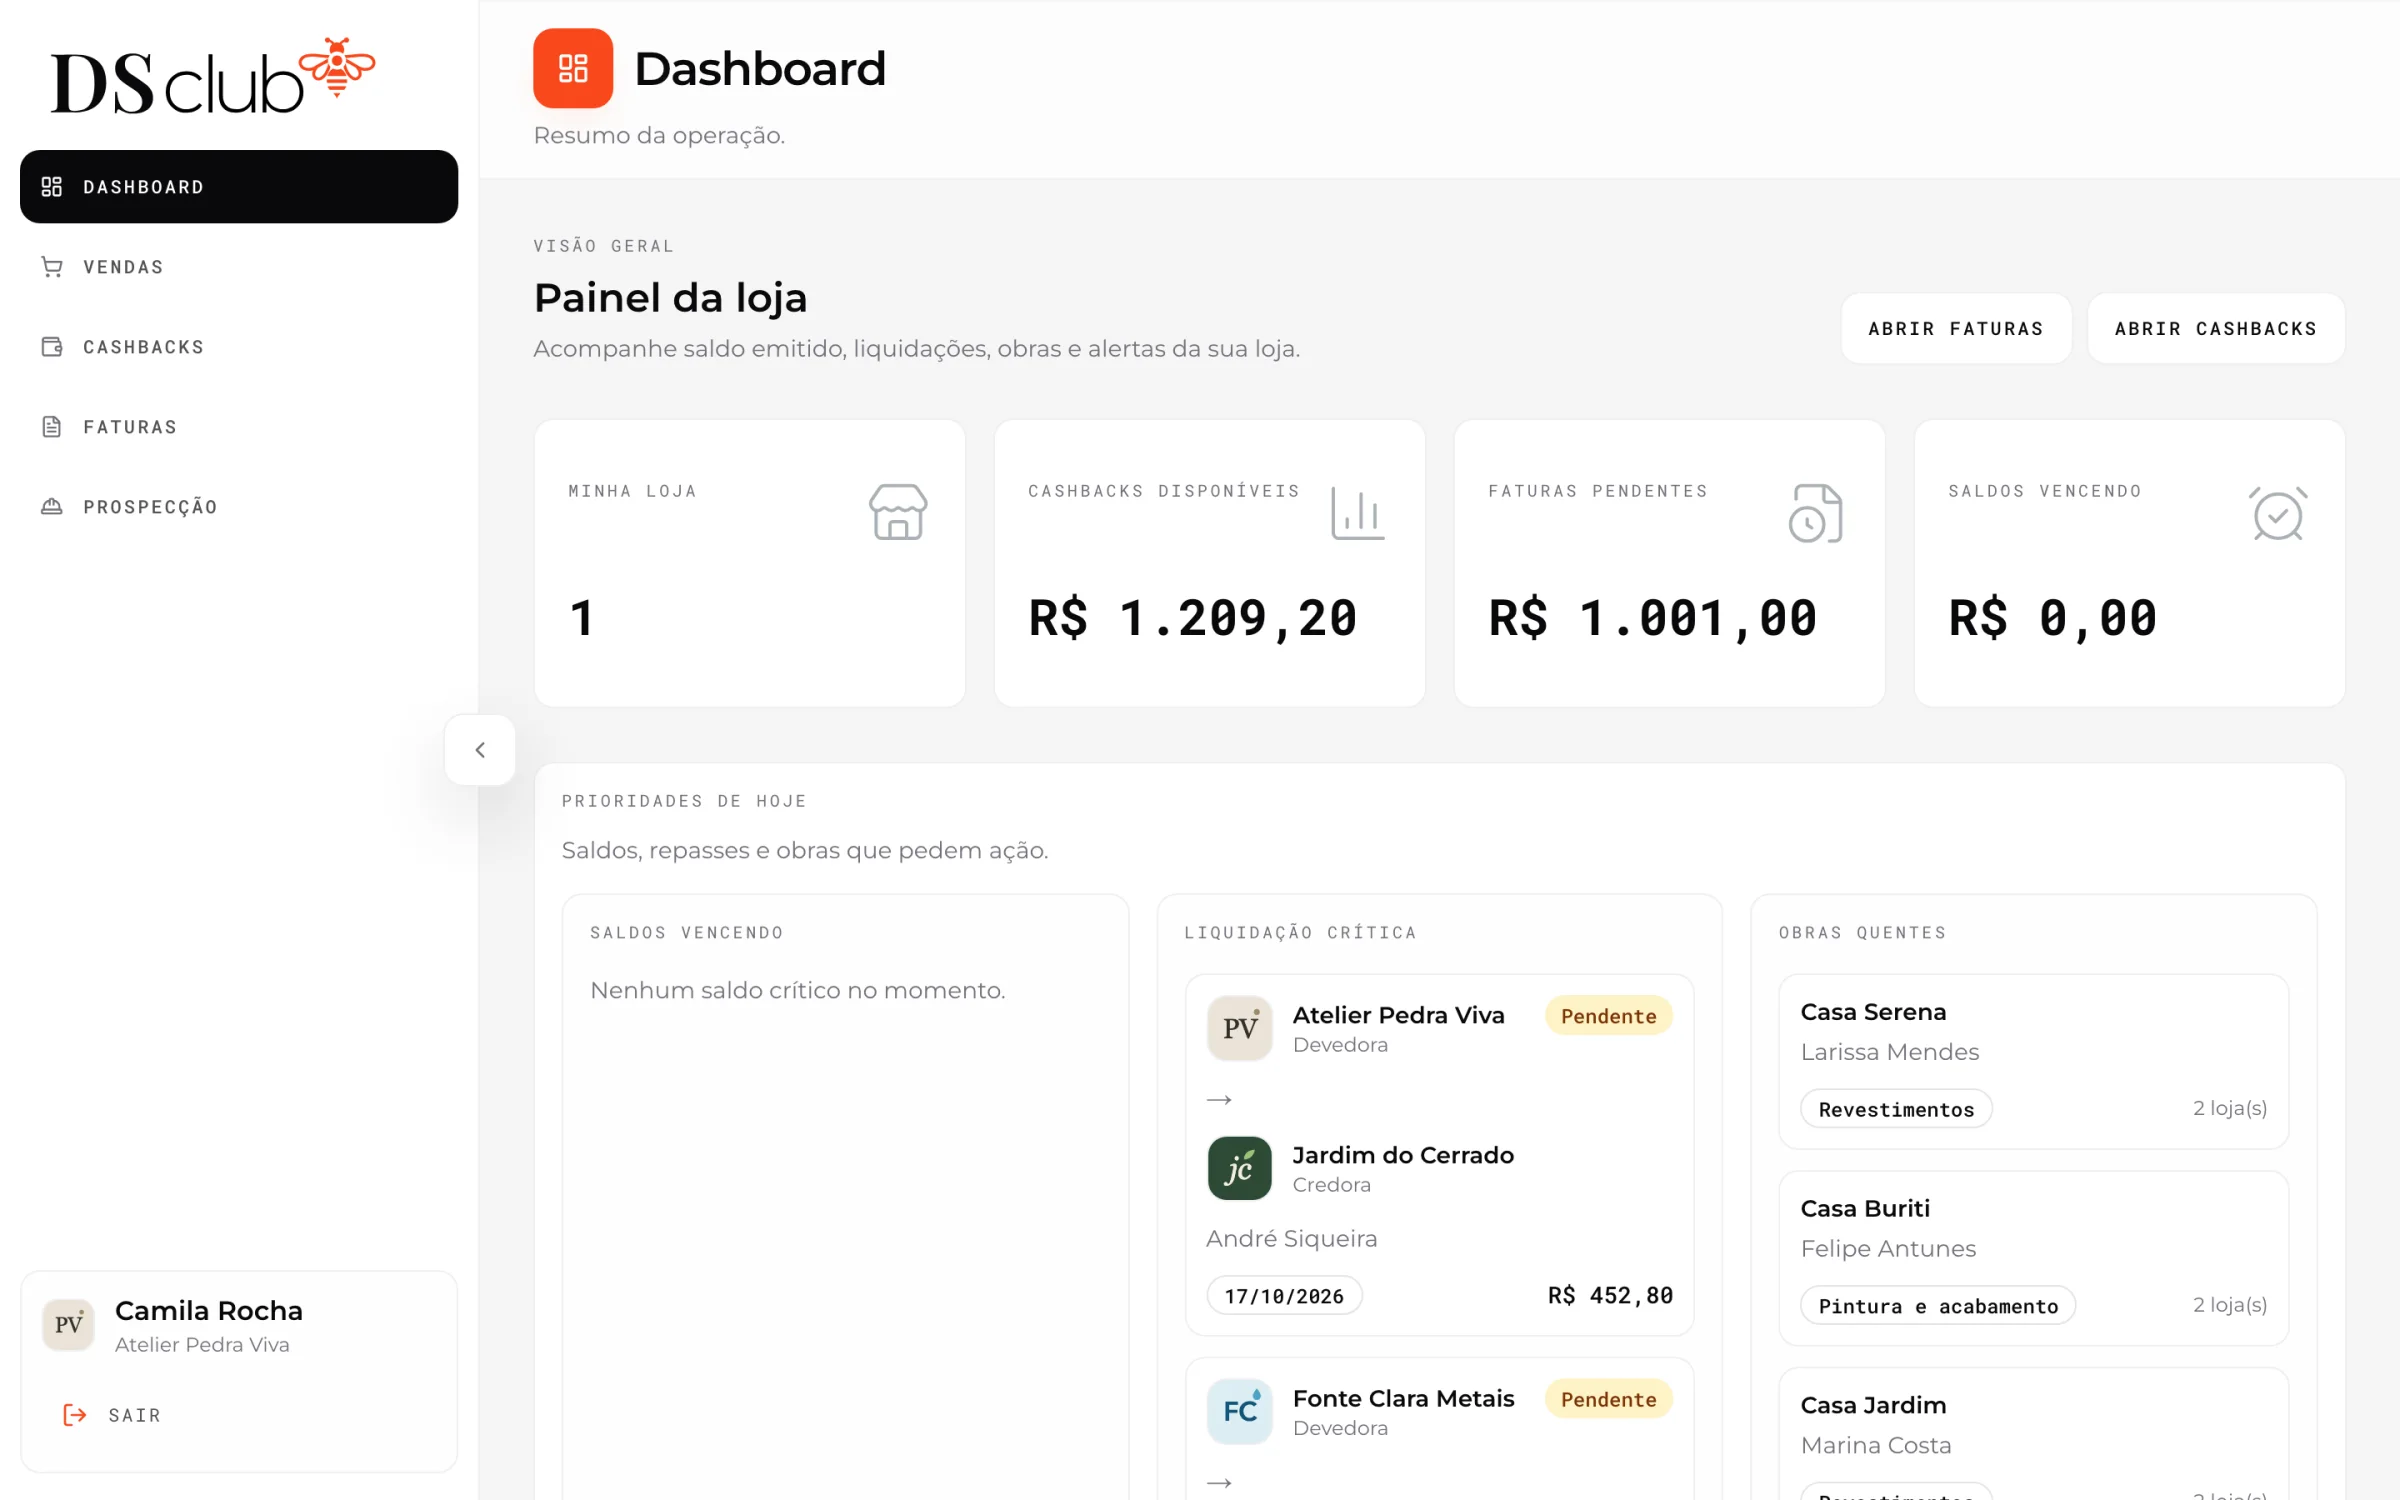Open the Prospecção menu entry
Screen dimensions: 2400x1500
coord(239,507)
